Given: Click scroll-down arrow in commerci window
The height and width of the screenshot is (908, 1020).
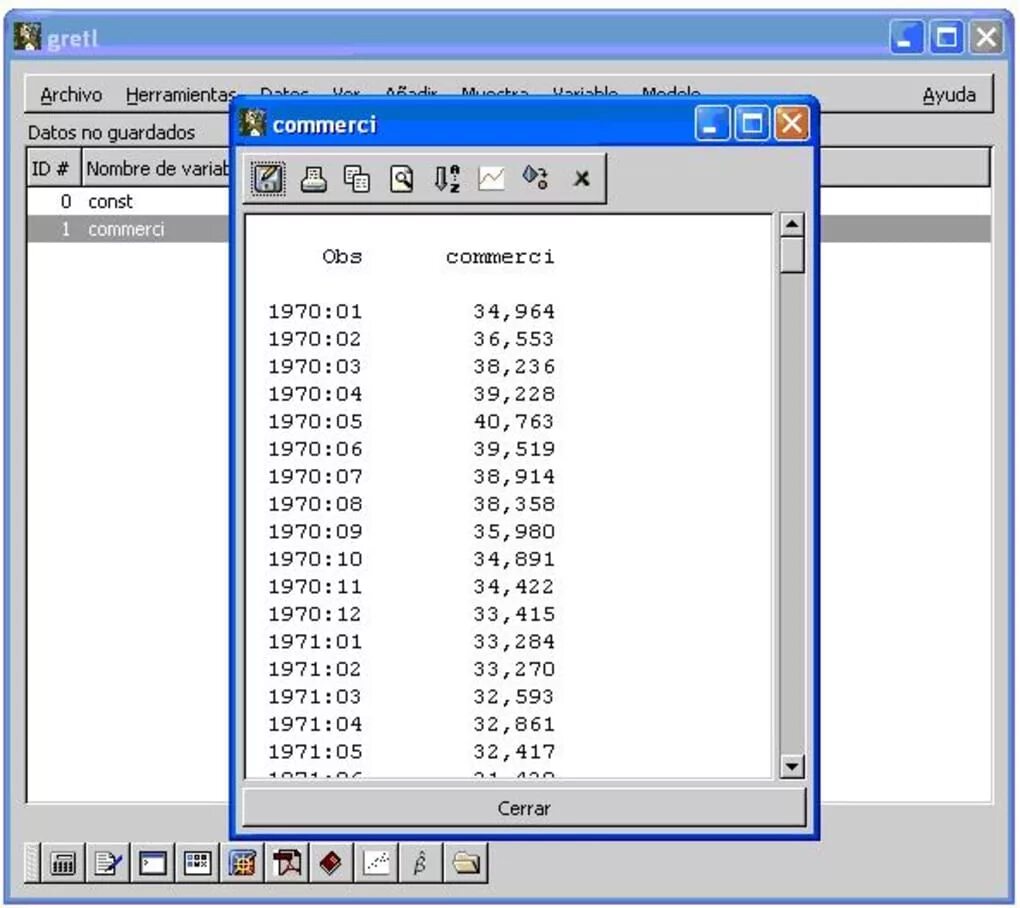Looking at the screenshot, I should [x=792, y=766].
